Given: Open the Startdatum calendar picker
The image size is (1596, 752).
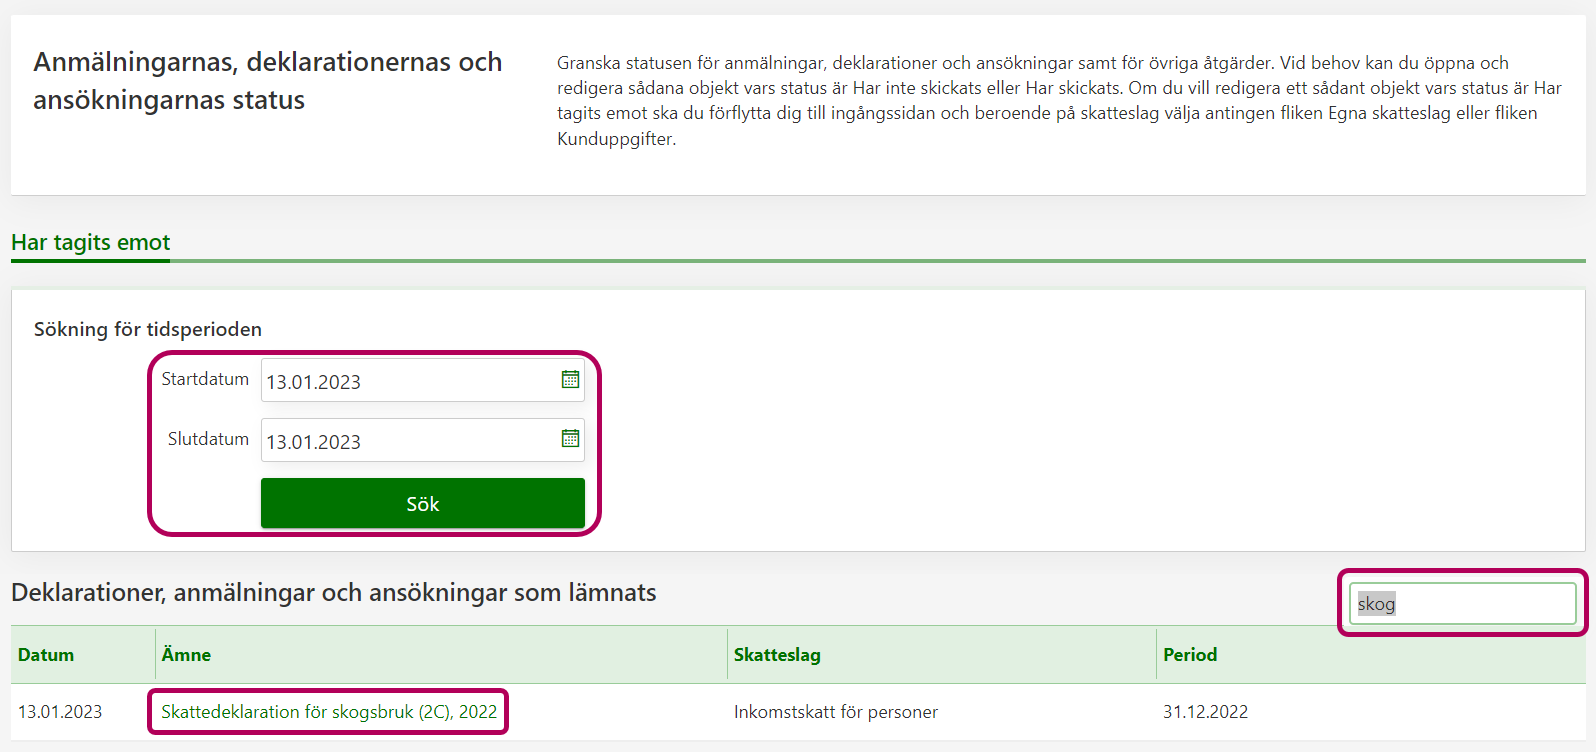Looking at the screenshot, I should tap(570, 380).
